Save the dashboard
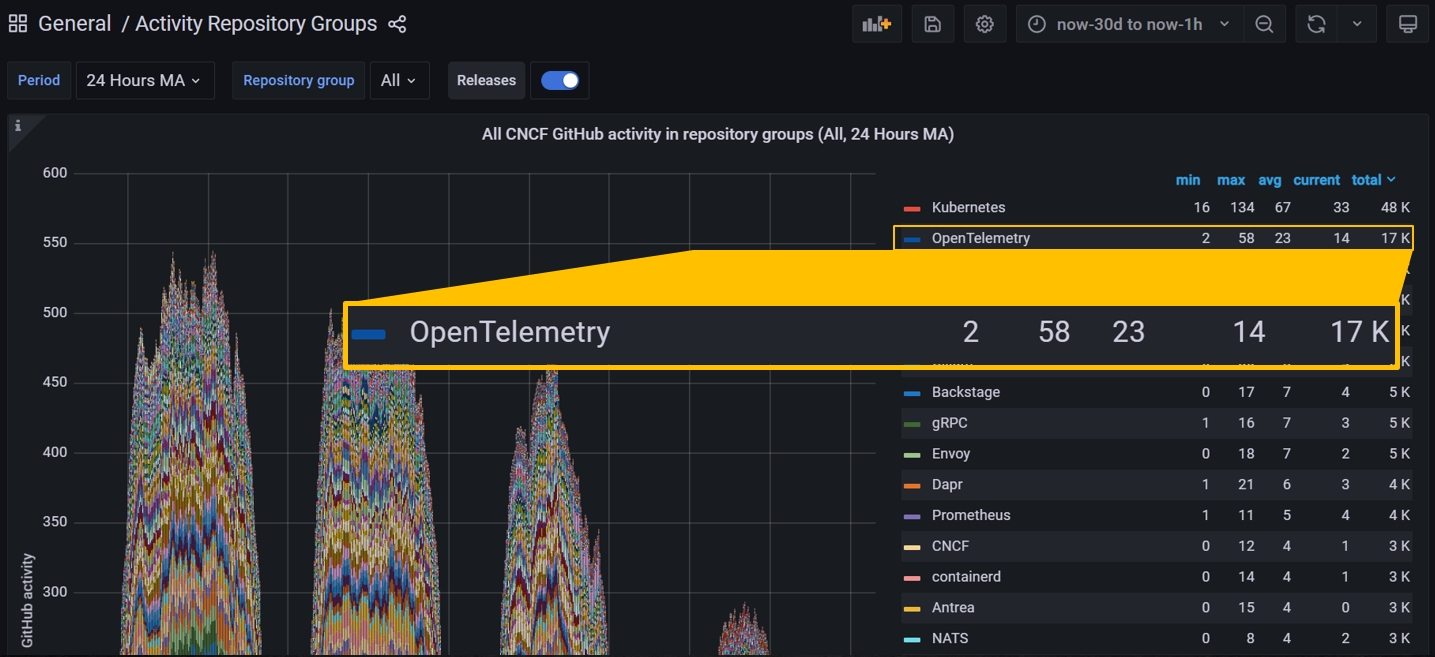The height and width of the screenshot is (657, 1435). tap(932, 24)
